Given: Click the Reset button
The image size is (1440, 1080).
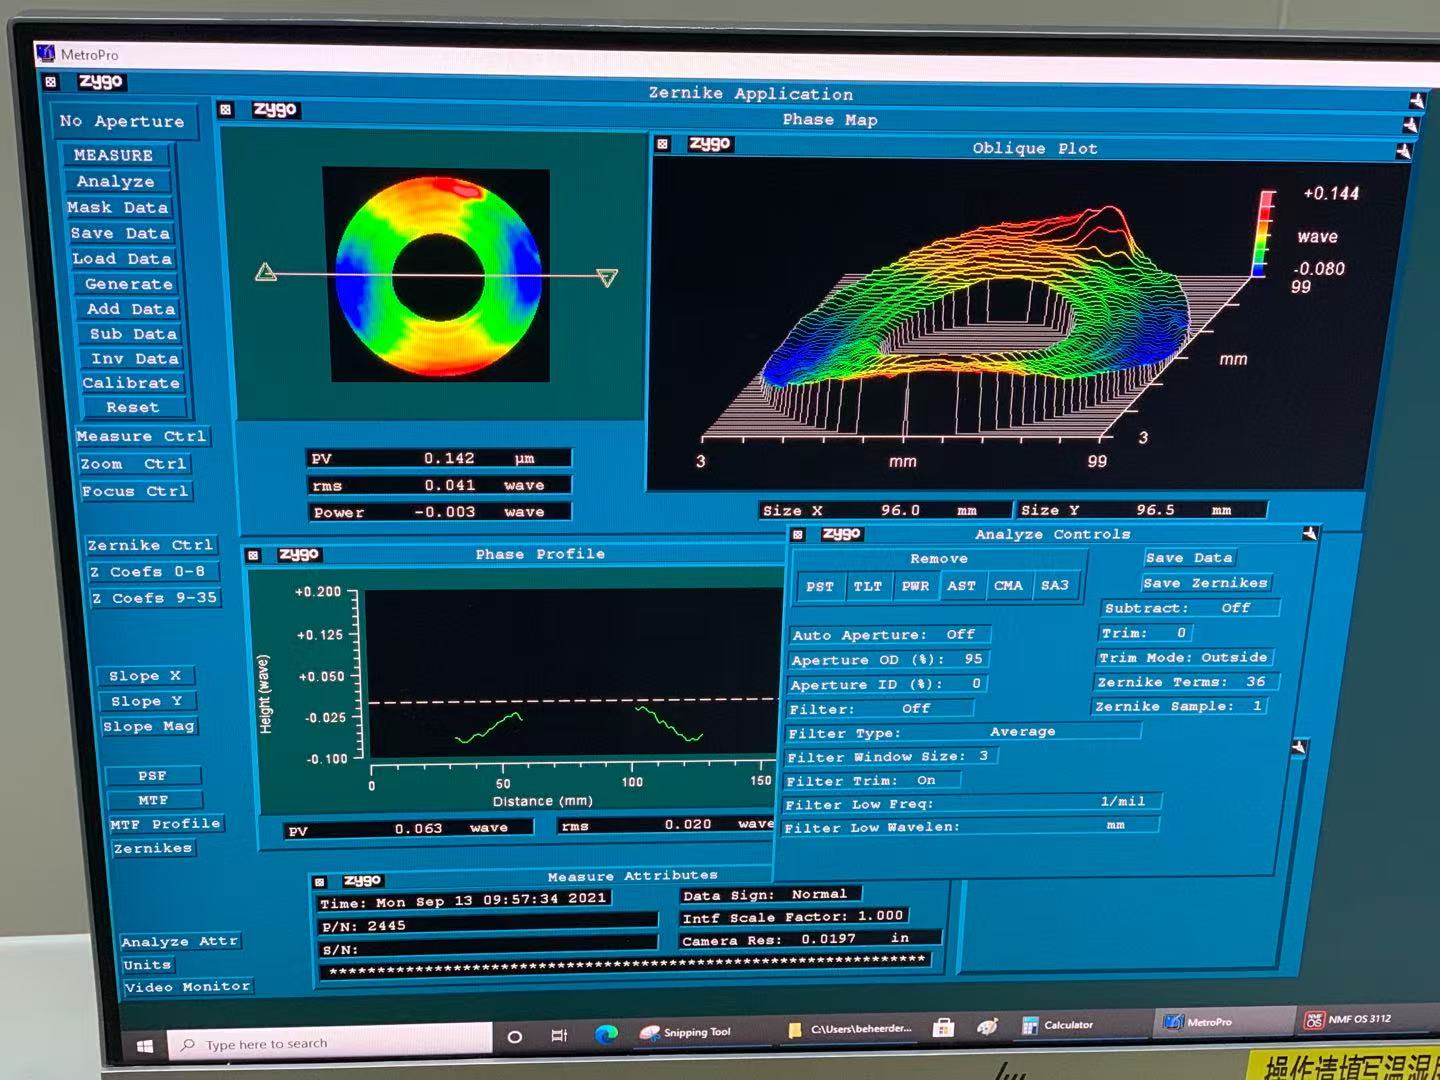Looking at the screenshot, I should [x=133, y=407].
